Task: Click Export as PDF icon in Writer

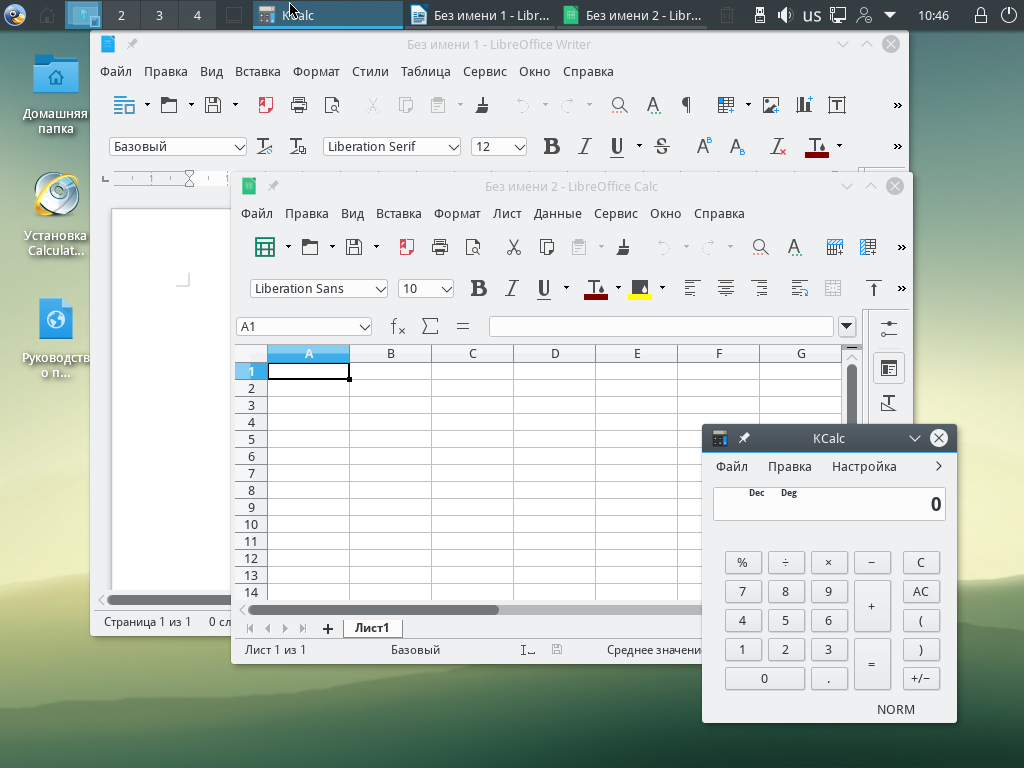Action: click(x=266, y=105)
